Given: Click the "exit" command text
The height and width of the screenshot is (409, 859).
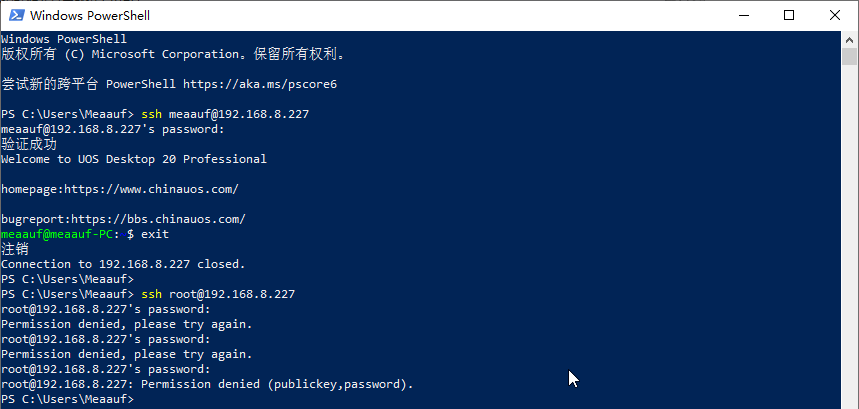Looking at the screenshot, I should 155,234.
